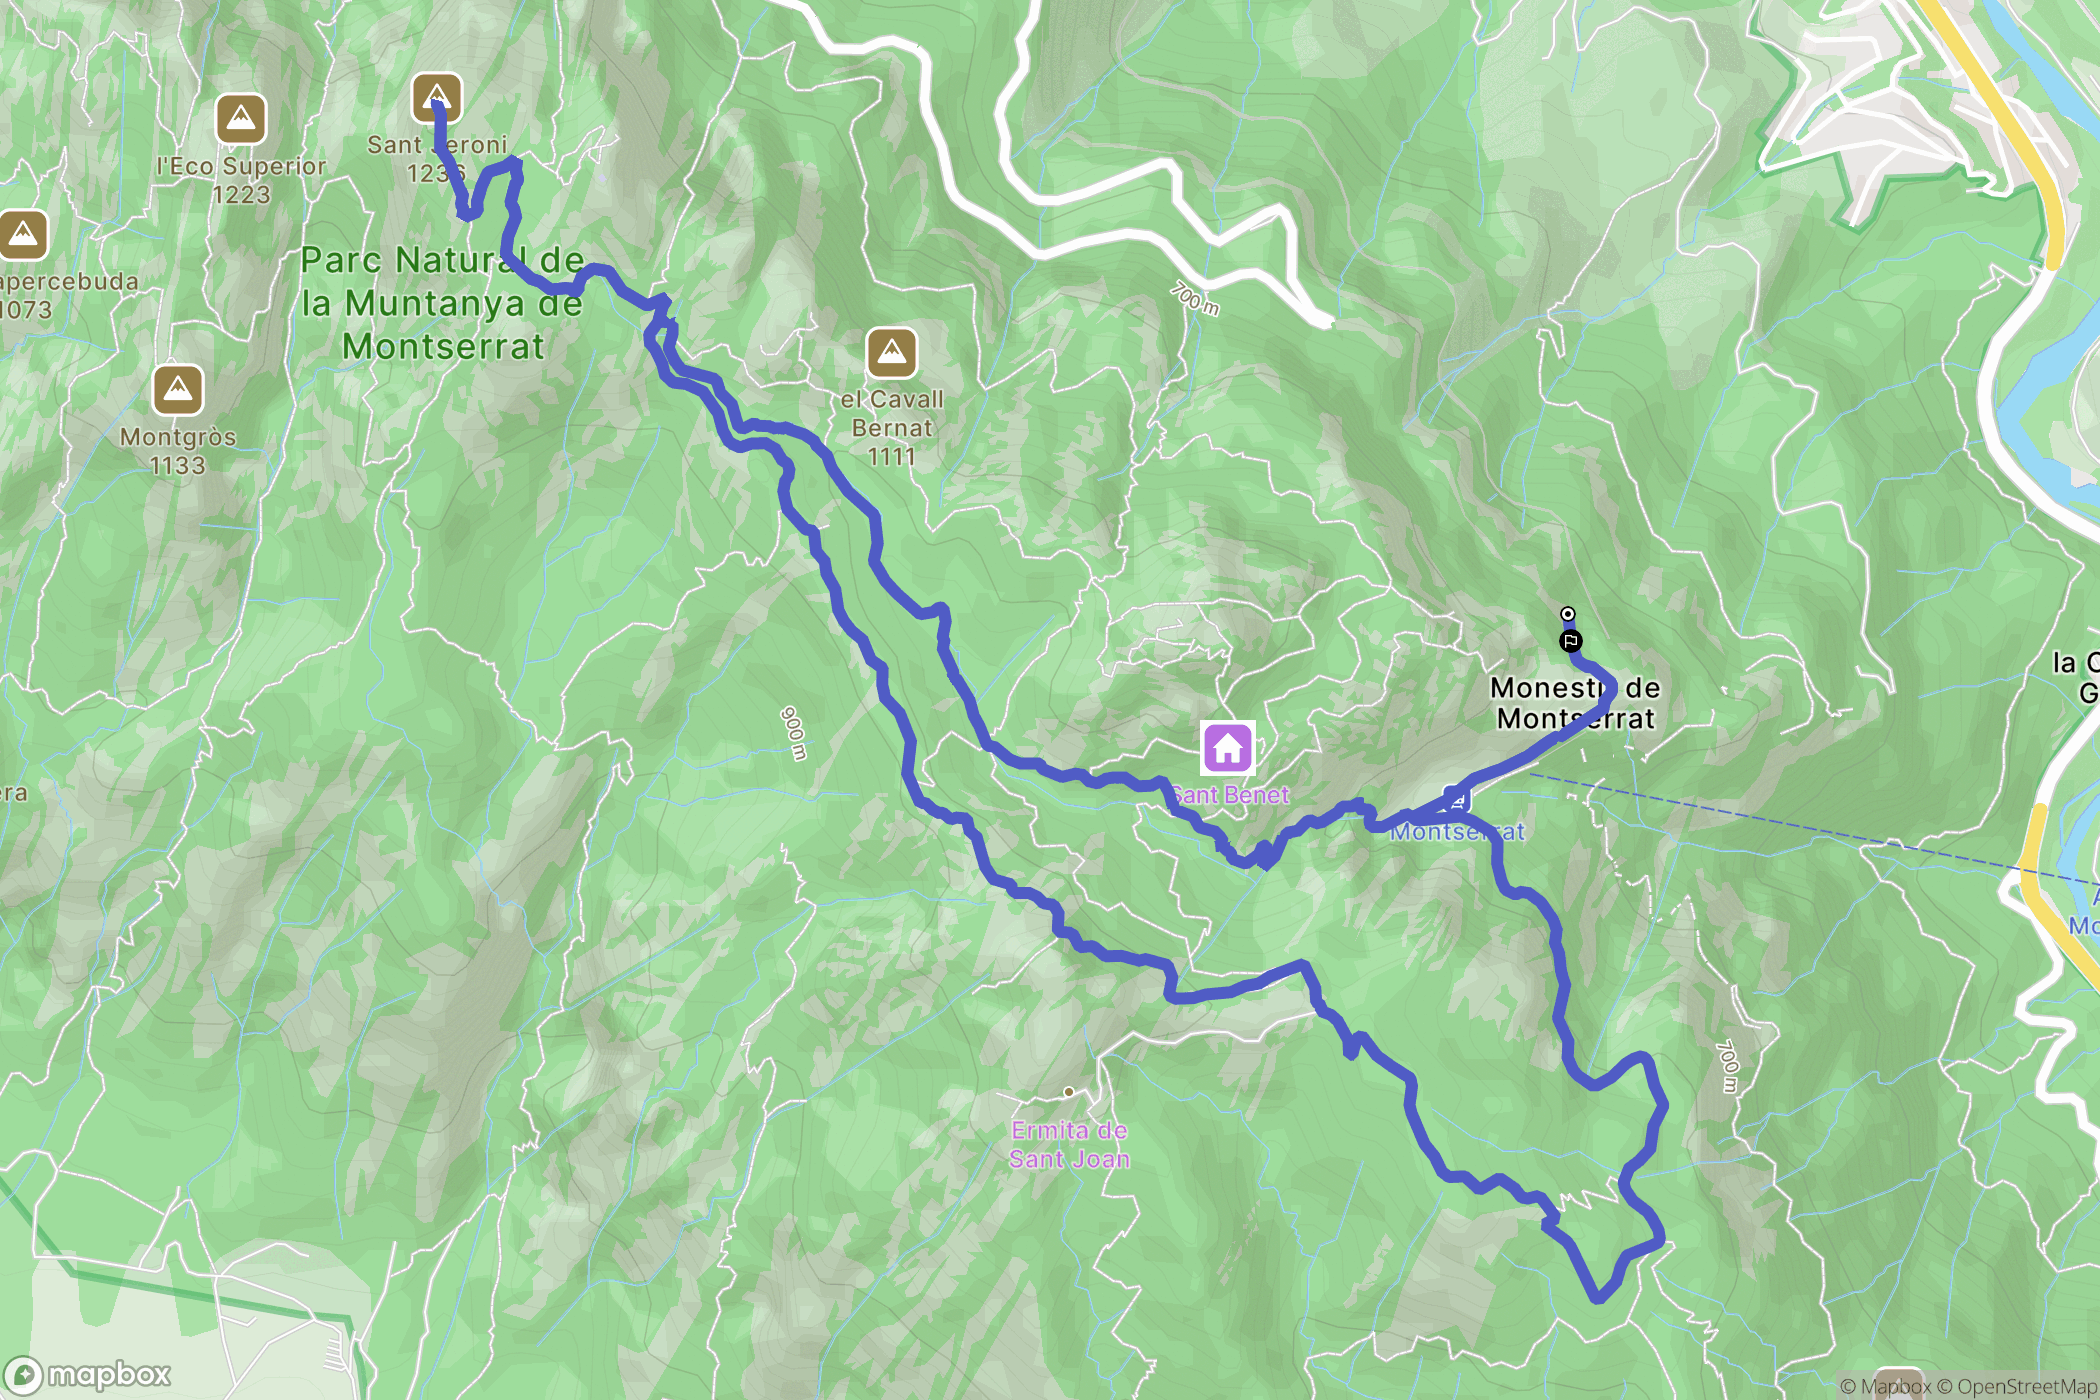Click the Sant Jeroni peak icon
2100x1400 pixels.
(437, 98)
